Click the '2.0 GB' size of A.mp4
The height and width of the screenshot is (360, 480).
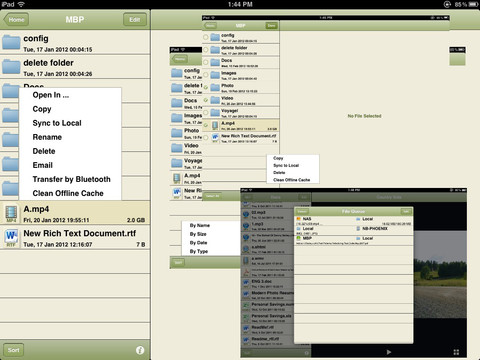136,220
